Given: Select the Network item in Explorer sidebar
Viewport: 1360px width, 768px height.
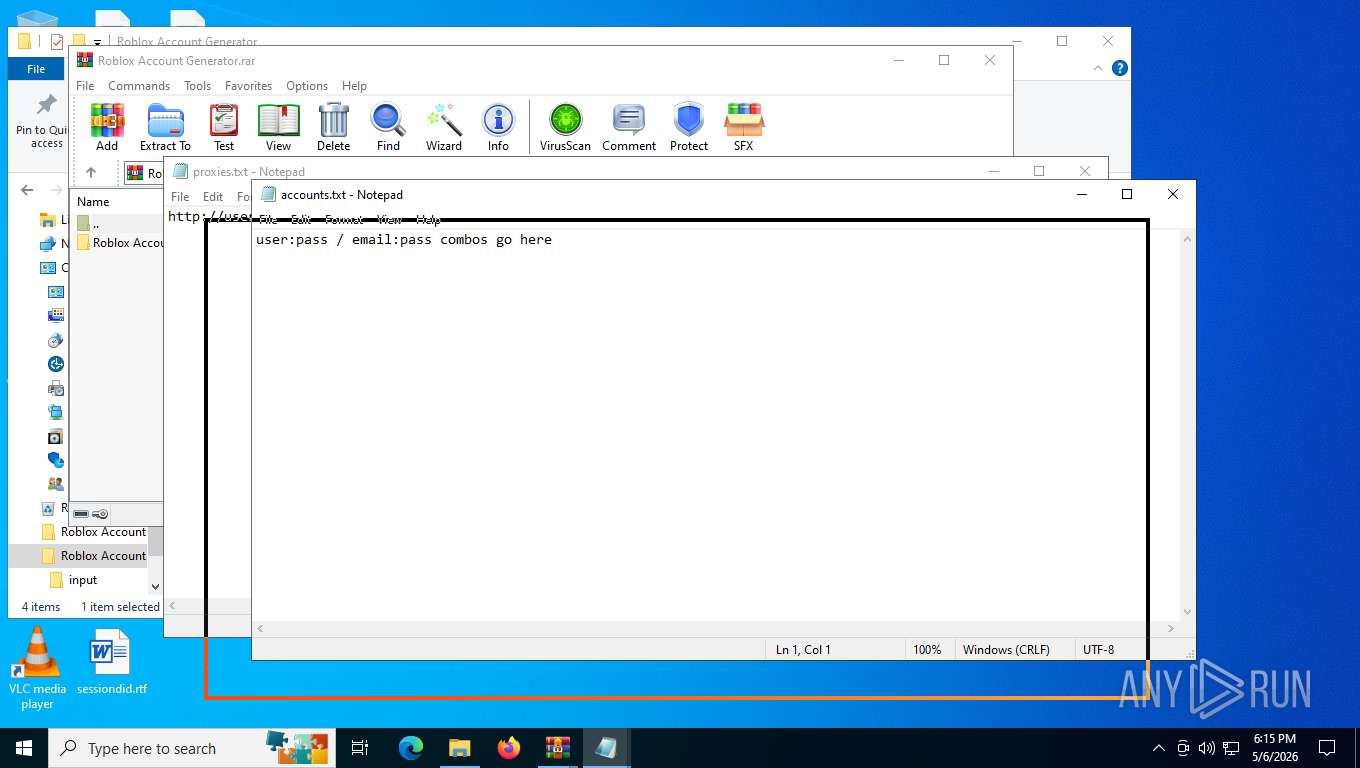Looking at the screenshot, I should 53,243.
